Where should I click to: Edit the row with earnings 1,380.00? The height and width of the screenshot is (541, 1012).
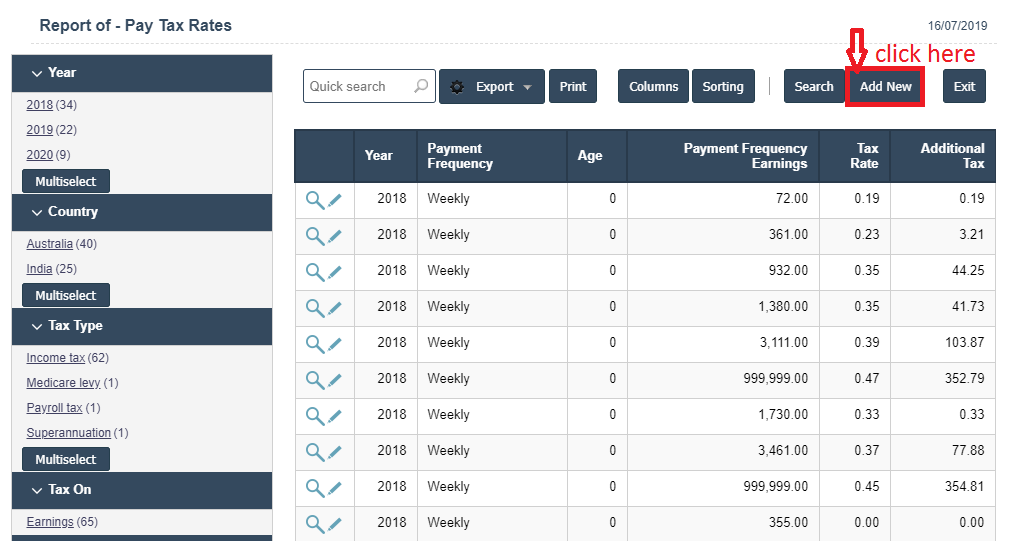pos(335,308)
